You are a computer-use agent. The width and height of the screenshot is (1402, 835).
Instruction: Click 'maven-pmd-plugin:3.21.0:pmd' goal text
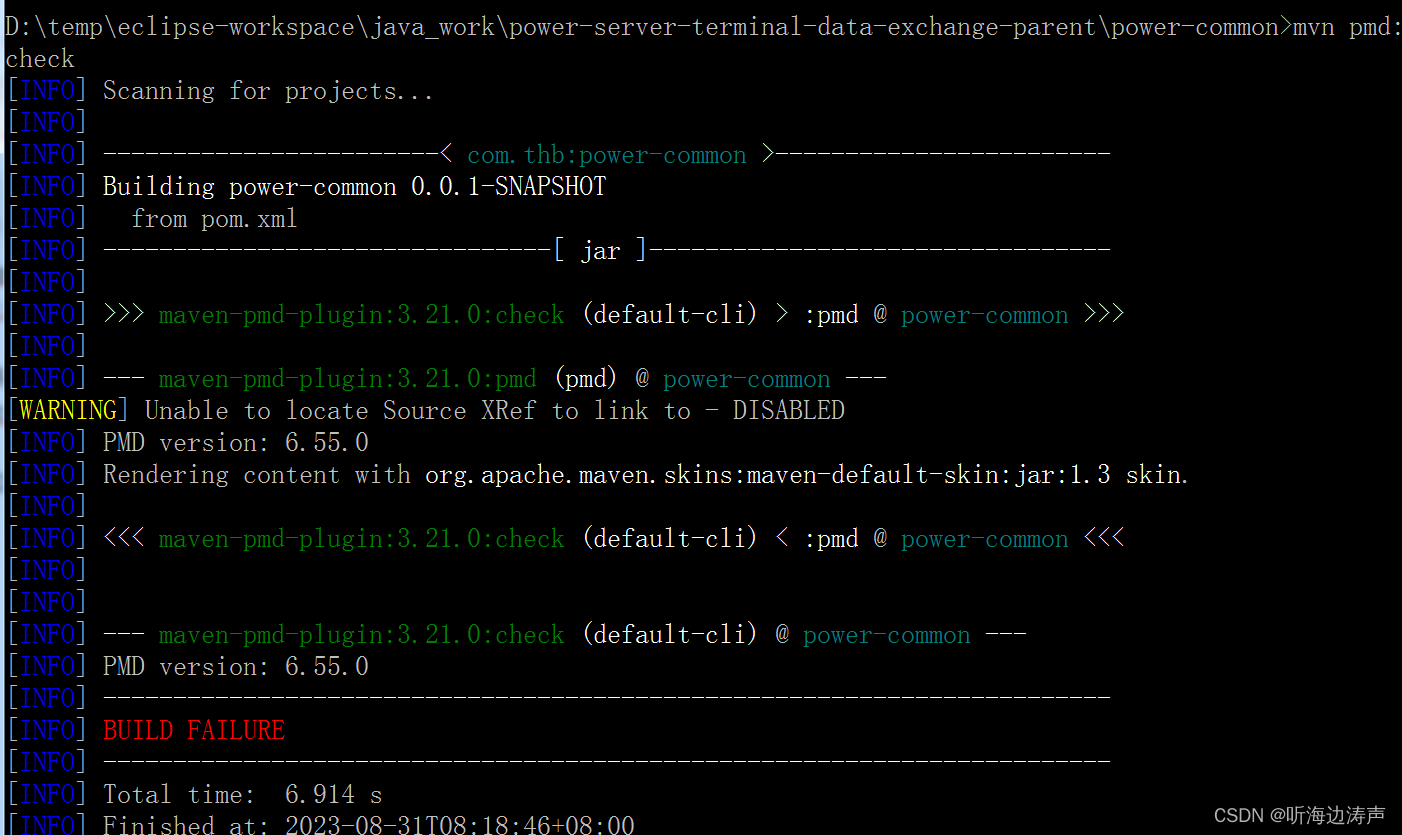click(x=348, y=379)
